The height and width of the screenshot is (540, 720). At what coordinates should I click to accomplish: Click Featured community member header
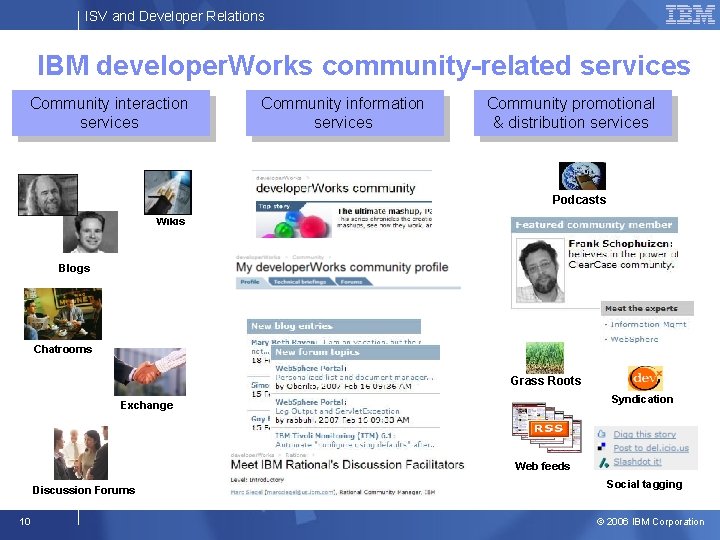(594, 225)
